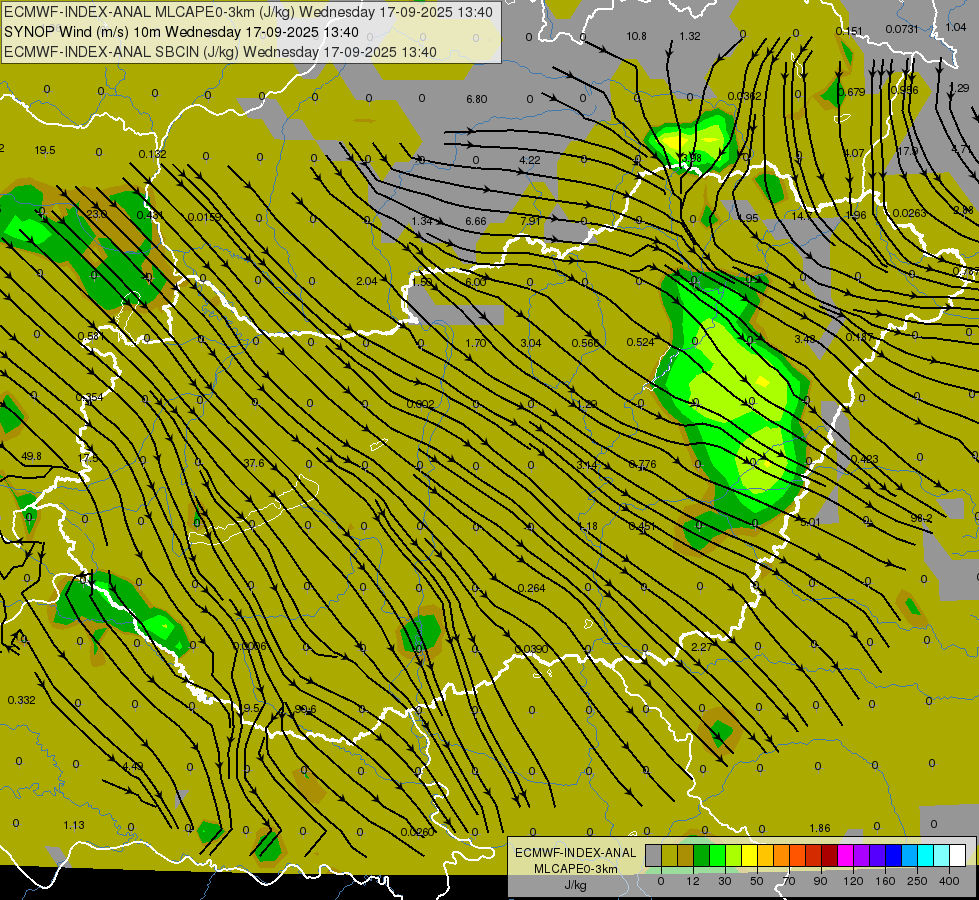Click the map value 99.6
The width and height of the screenshot is (979, 900).
[x=305, y=710]
